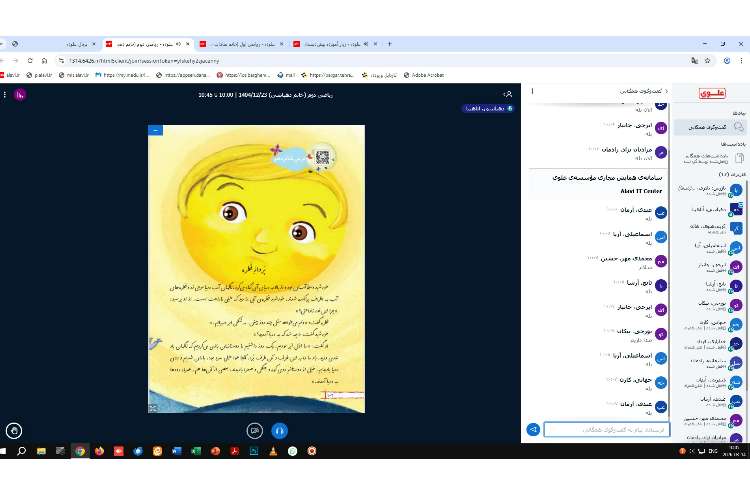The image size is (750, 480).
Task: Toggle the users and messages panel icon
Action: pos(508,94)
